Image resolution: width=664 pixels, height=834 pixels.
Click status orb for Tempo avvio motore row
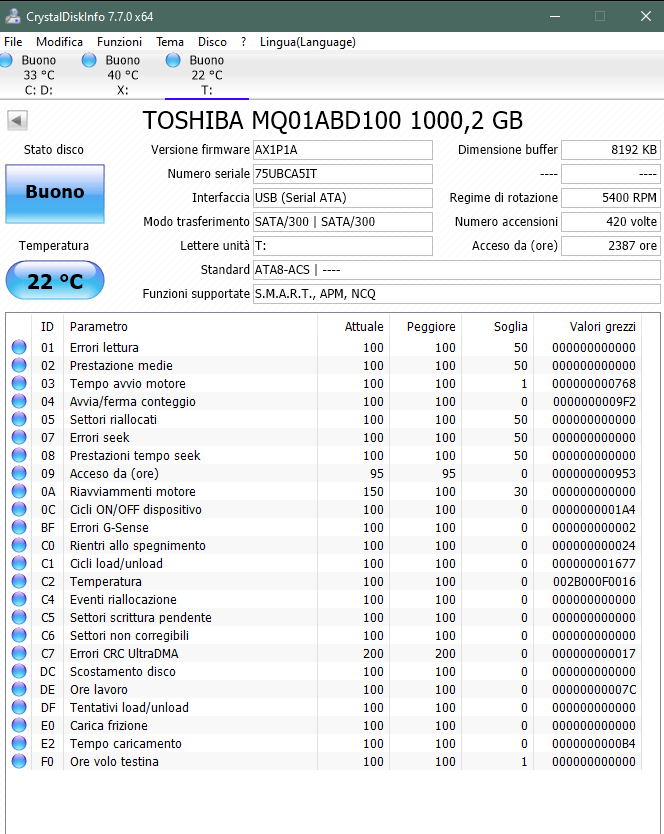tap(19, 383)
